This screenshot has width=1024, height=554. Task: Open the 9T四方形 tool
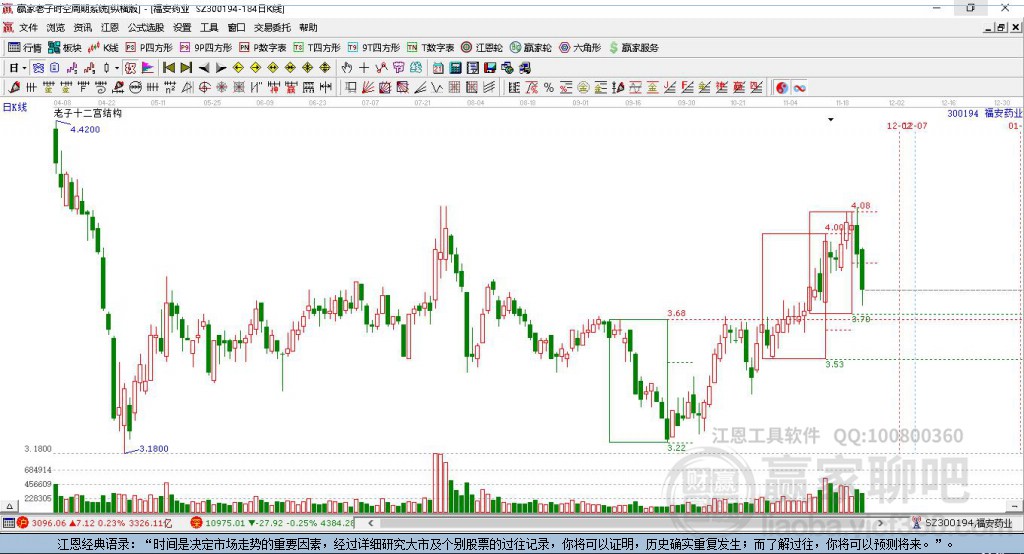pos(374,48)
